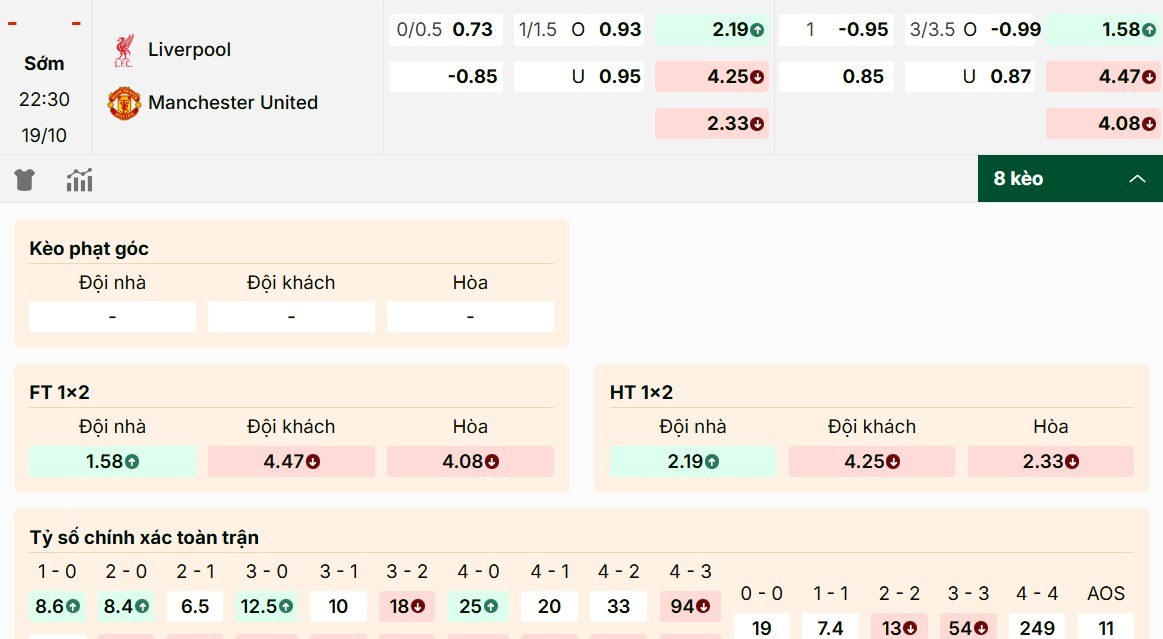Click correct score 1-0 odds 8.6
The height and width of the screenshot is (639, 1163).
coord(57,606)
